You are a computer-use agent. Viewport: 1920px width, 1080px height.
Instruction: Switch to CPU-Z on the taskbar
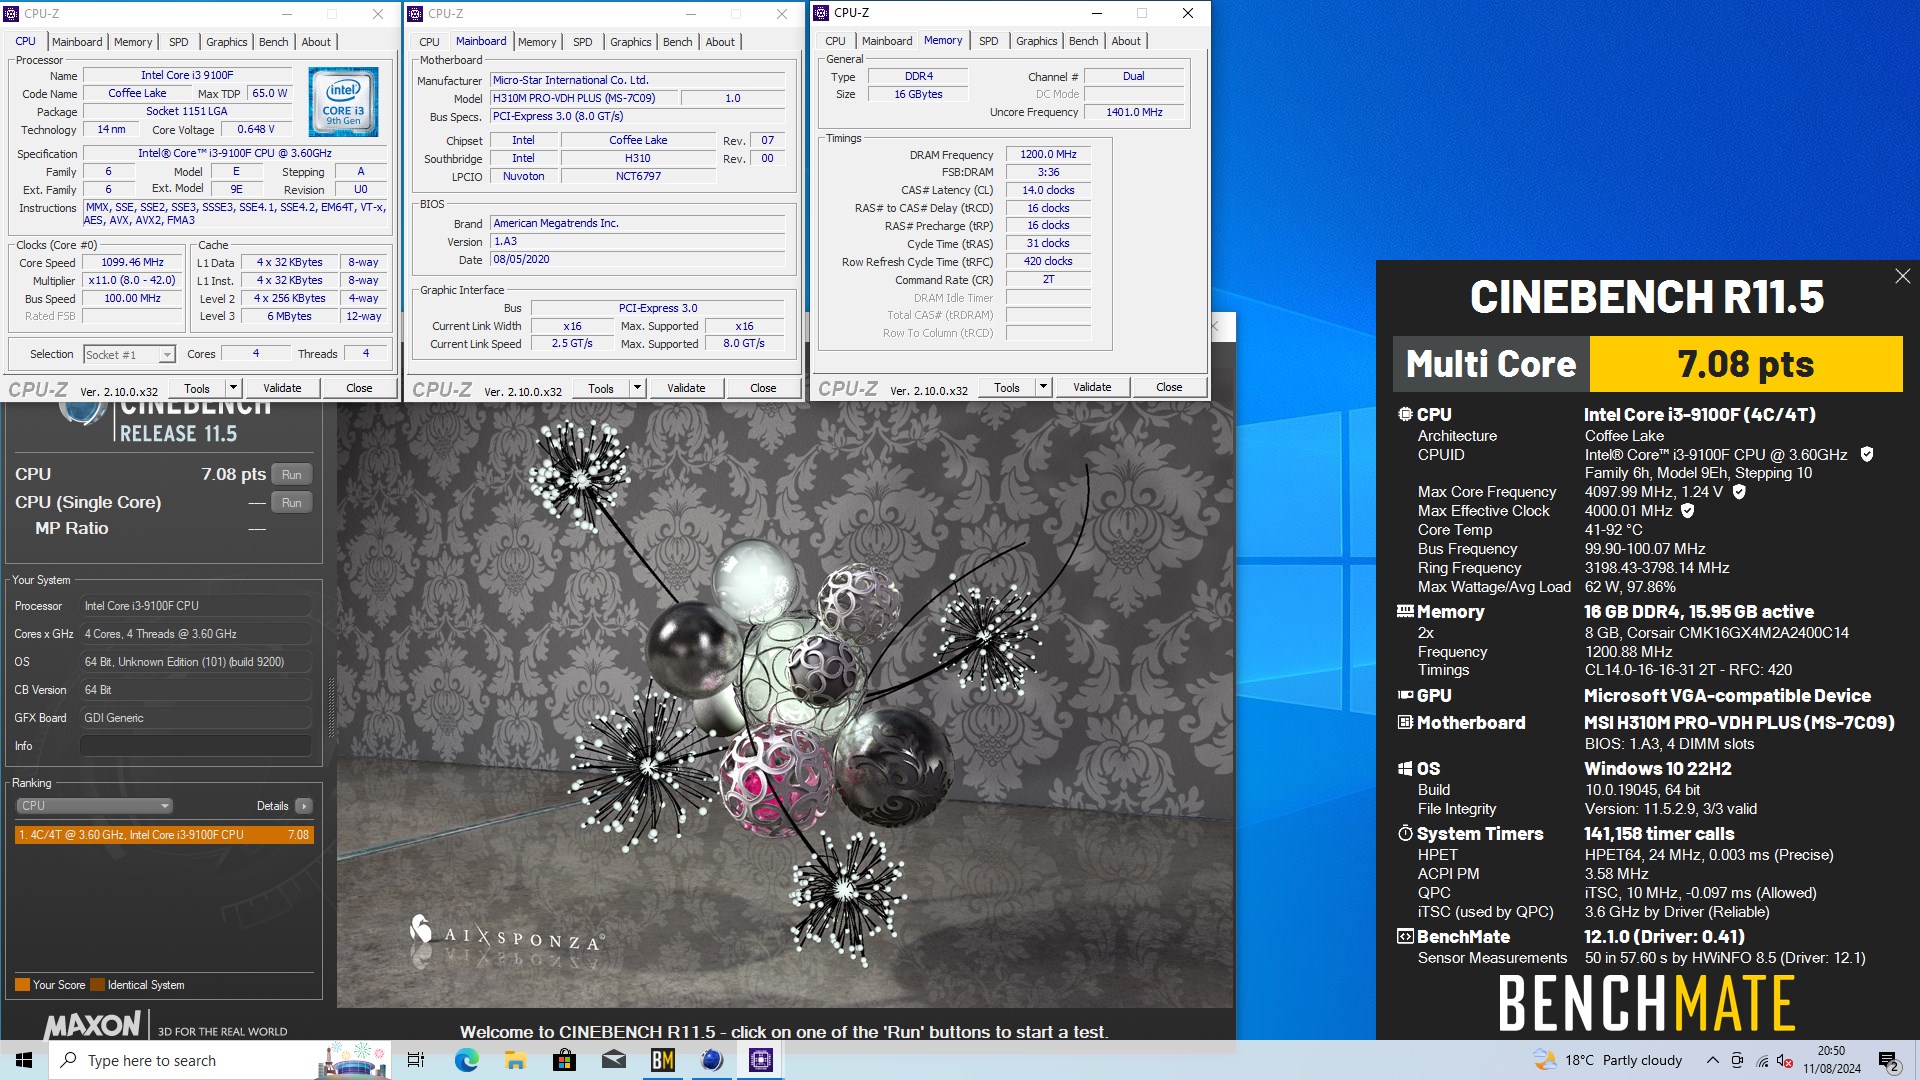(x=760, y=1060)
